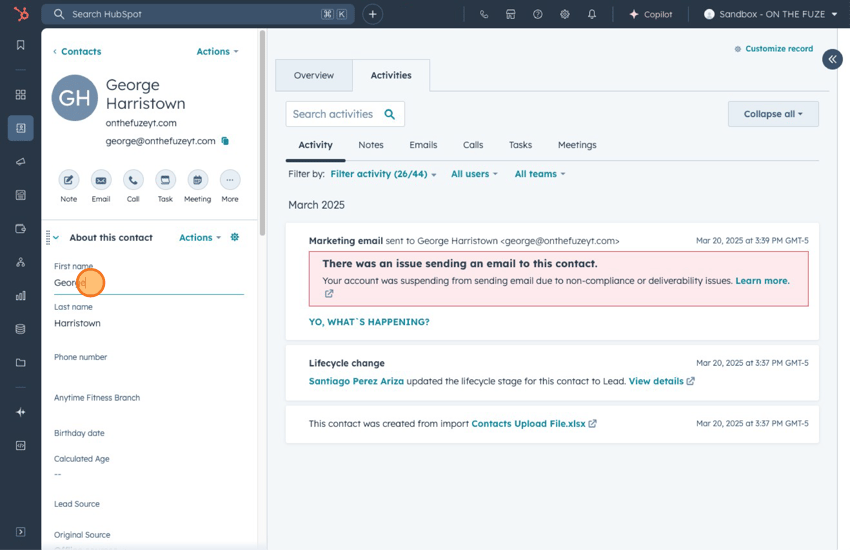850x550 pixels.
Task: Open the contact header Actions dropdown
Action: tap(217, 51)
